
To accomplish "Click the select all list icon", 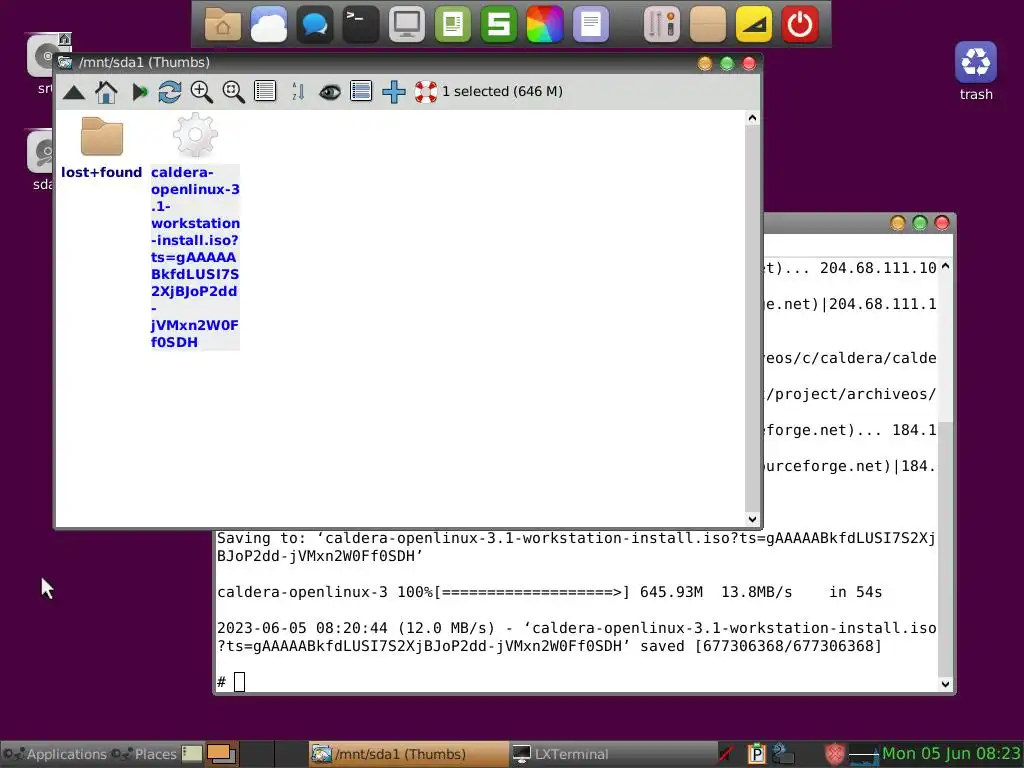I will 361,91.
